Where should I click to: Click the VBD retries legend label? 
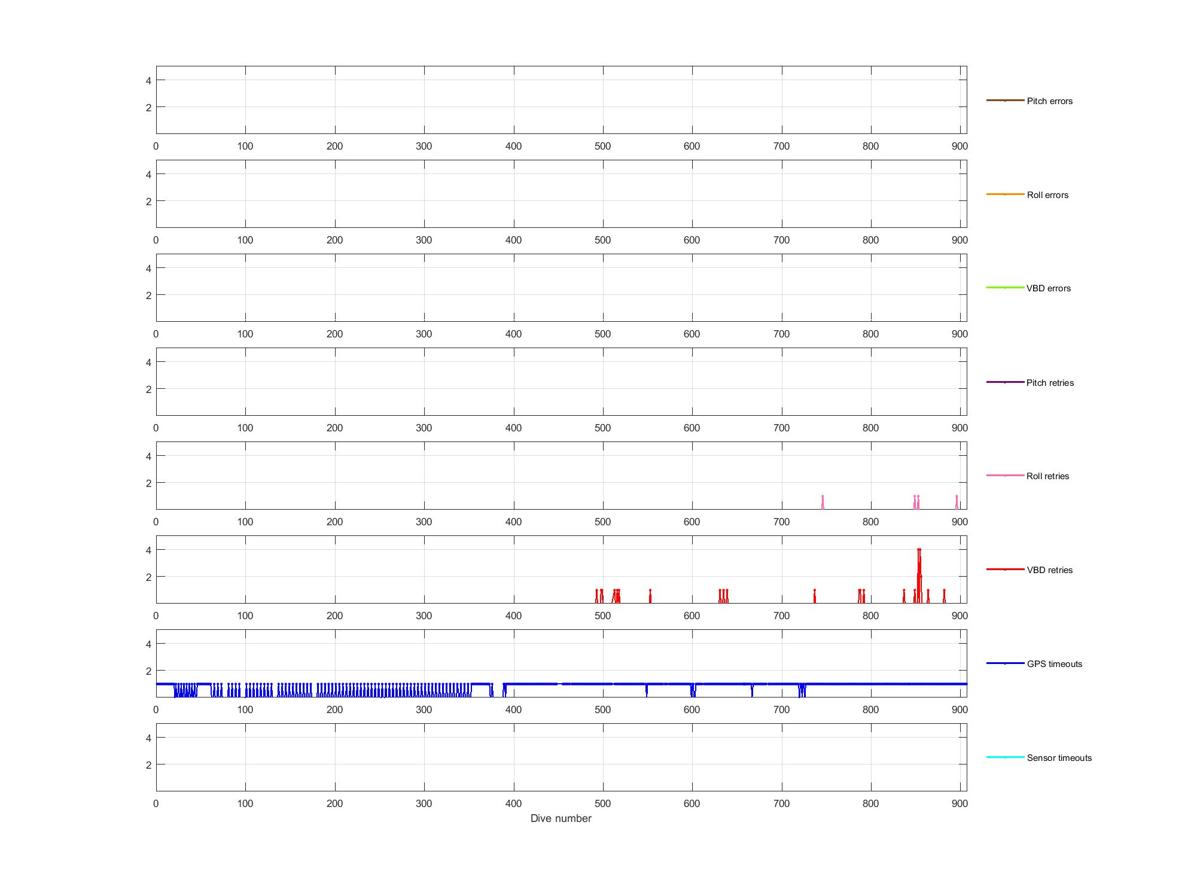[x=1049, y=570]
